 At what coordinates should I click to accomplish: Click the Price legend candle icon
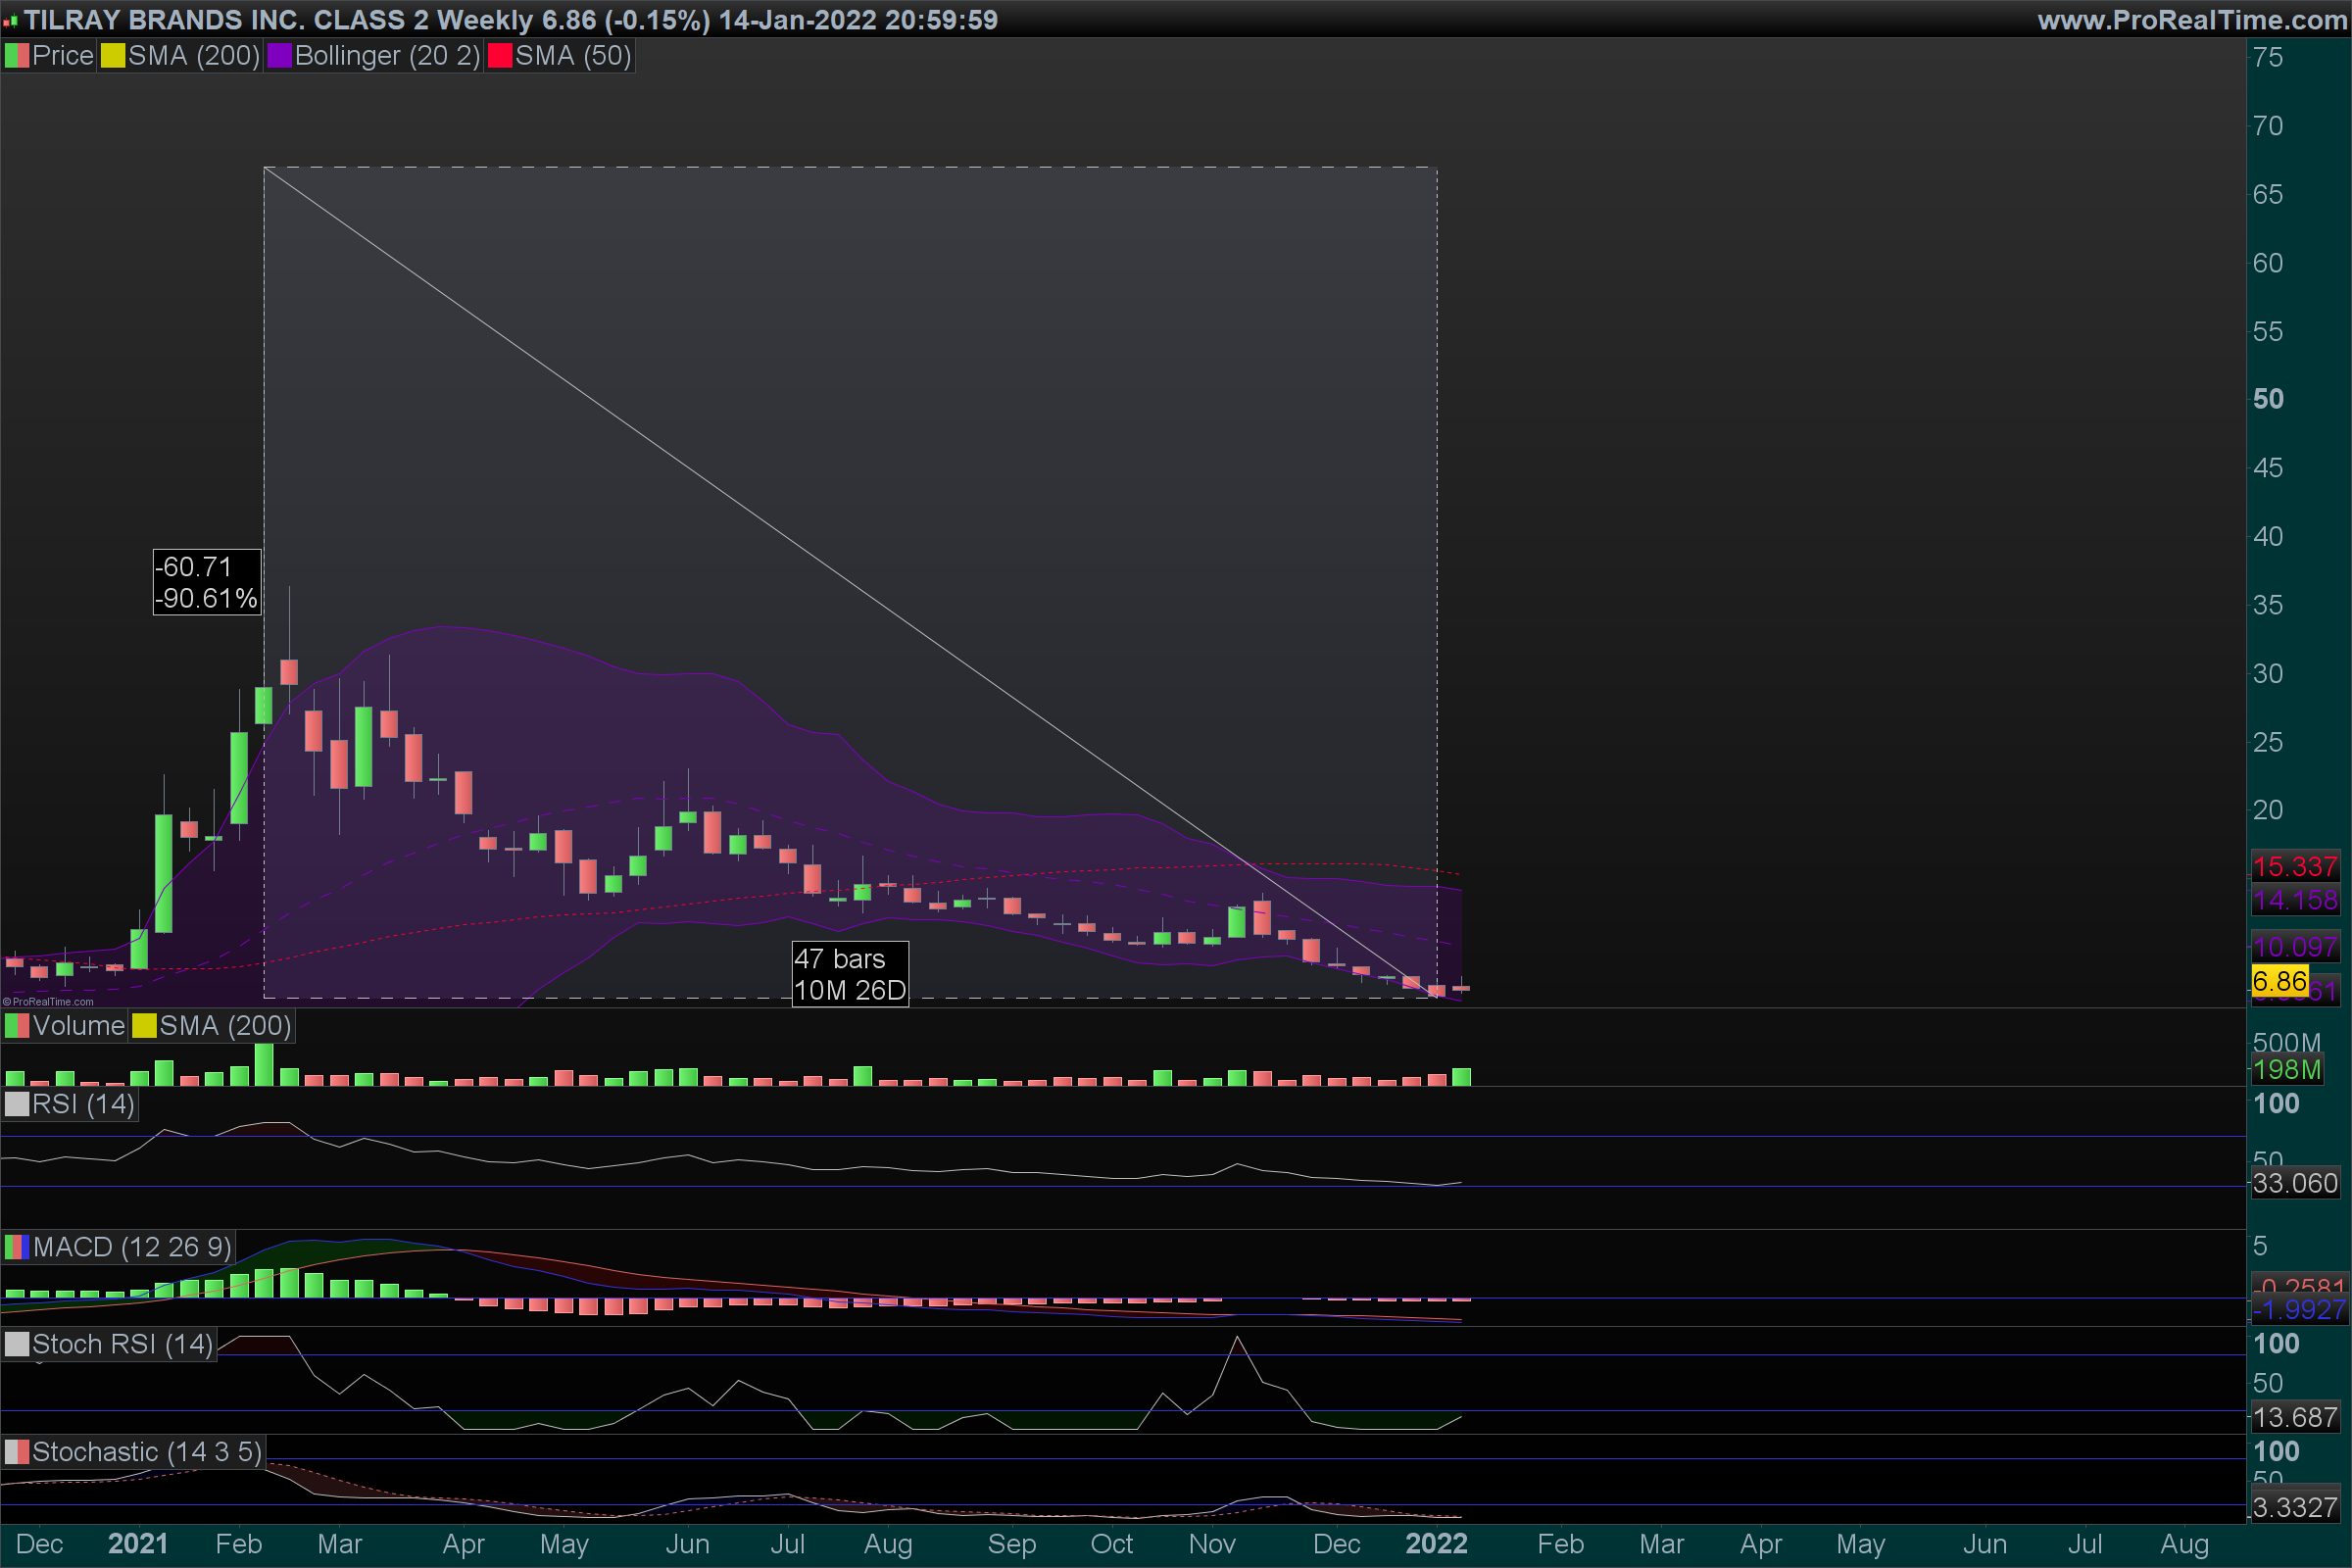tap(17, 56)
